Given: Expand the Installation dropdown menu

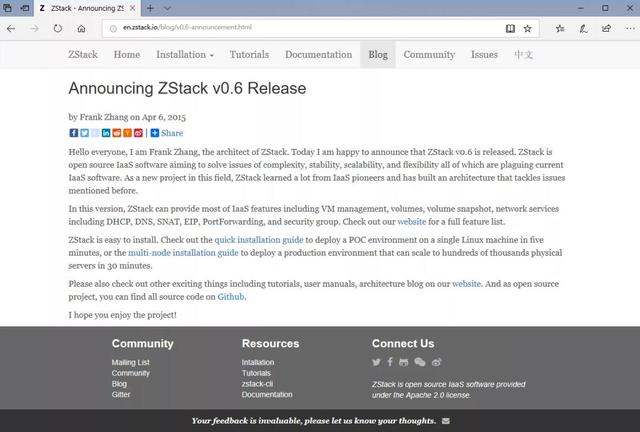Looking at the screenshot, I should point(185,55).
